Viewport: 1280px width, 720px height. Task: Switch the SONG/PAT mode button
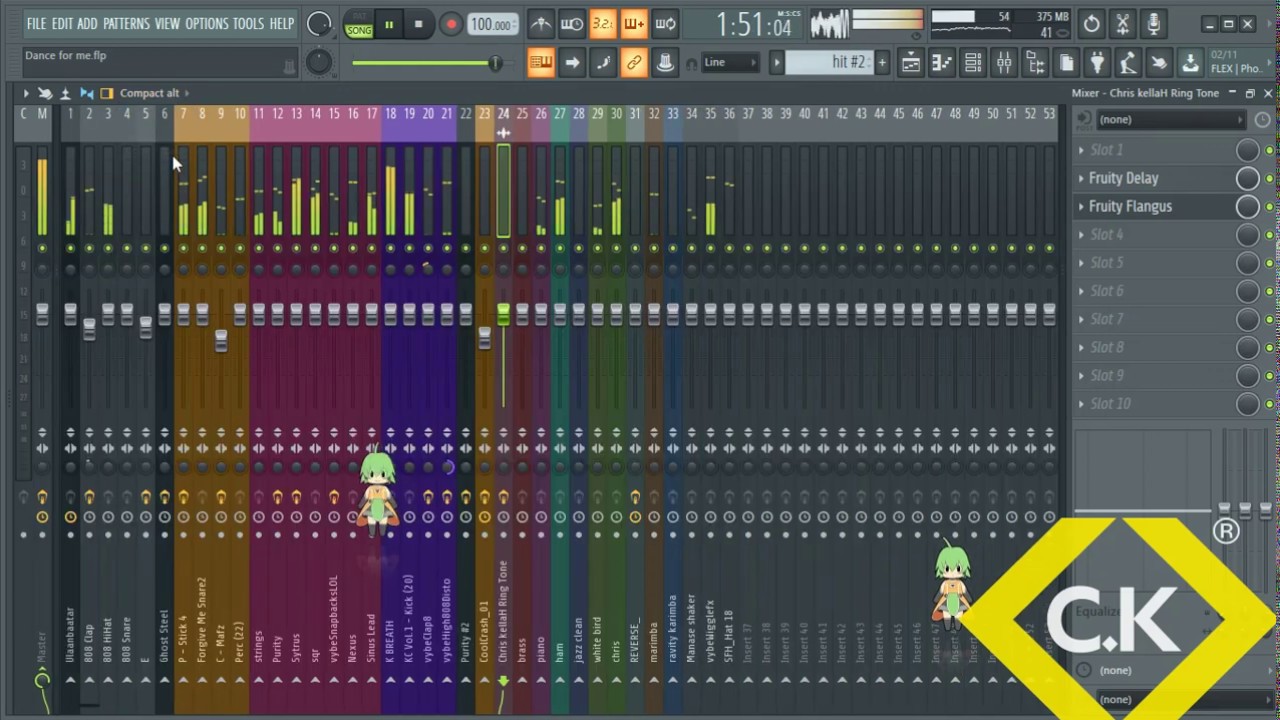tap(358, 24)
